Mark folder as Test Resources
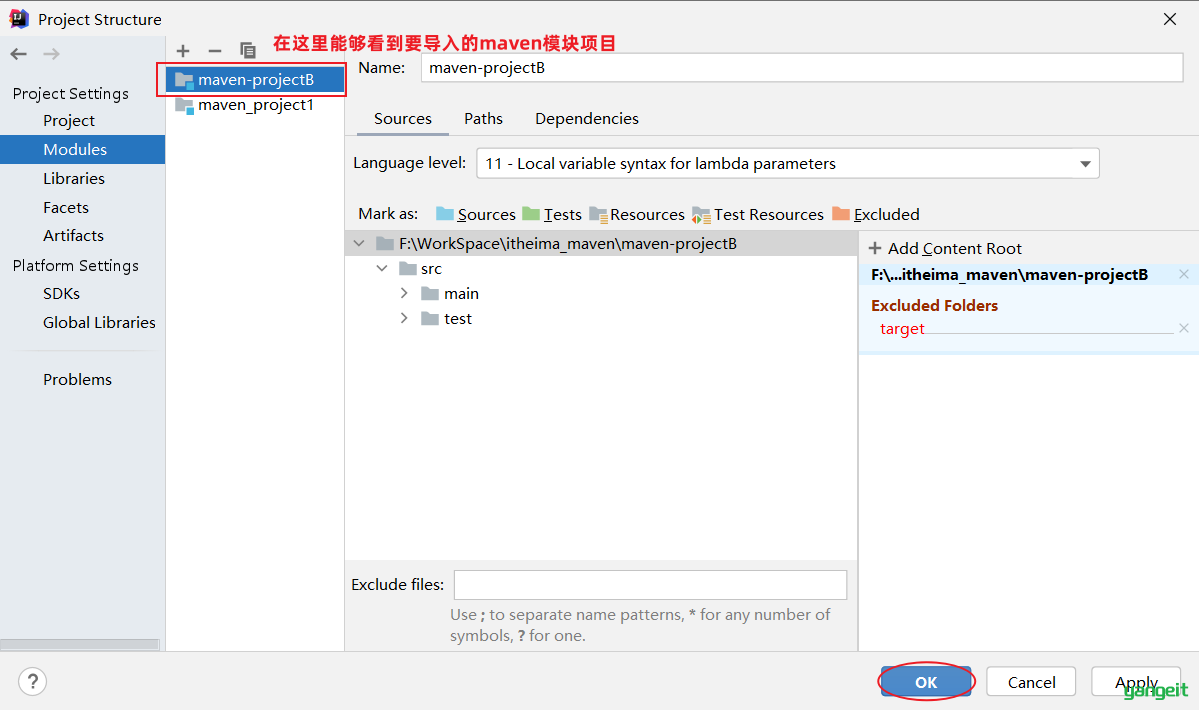This screenshot has height=710, width=1199. pos(758,215)
